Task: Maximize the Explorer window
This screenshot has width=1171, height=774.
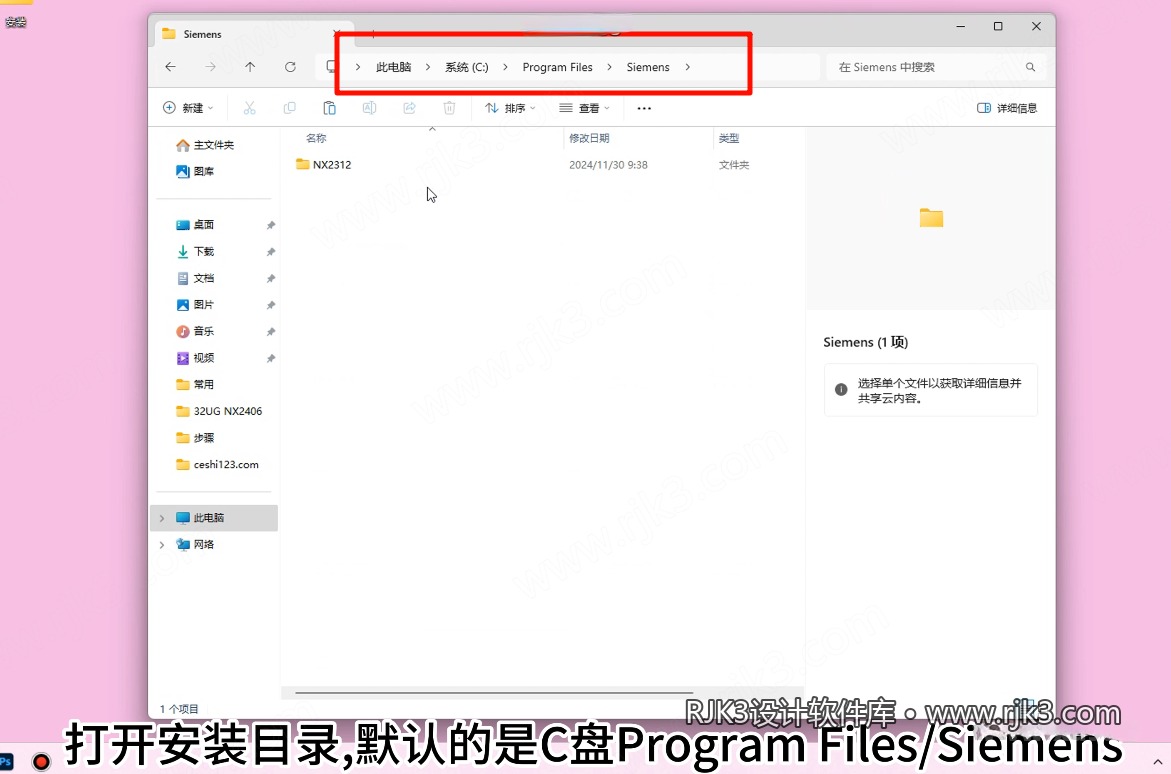Action: (998, 26)
